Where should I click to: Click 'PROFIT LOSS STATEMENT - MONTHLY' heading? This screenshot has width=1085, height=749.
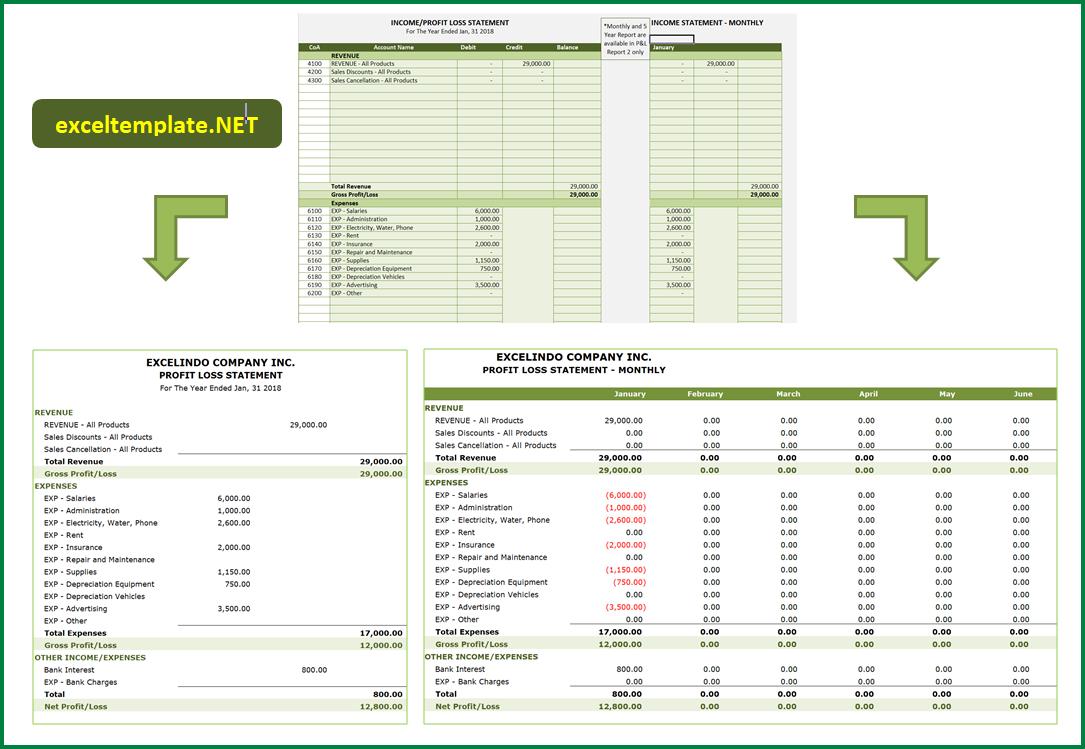574,370
